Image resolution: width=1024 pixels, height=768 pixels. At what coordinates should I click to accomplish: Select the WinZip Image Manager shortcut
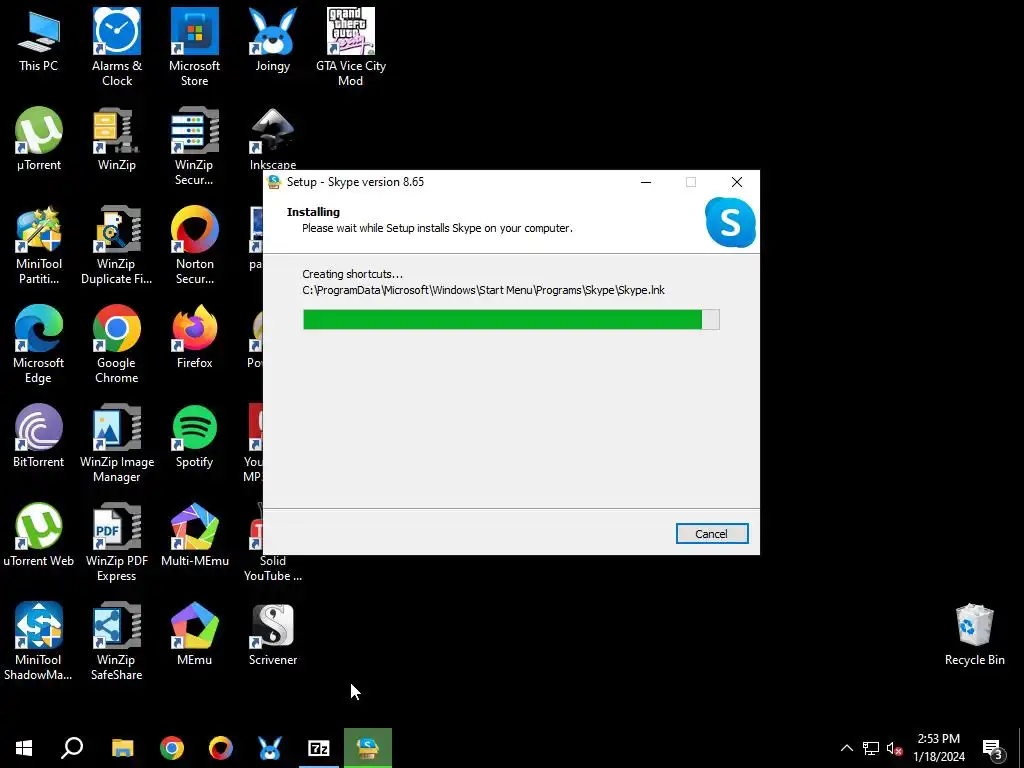(x=117, y=443)
